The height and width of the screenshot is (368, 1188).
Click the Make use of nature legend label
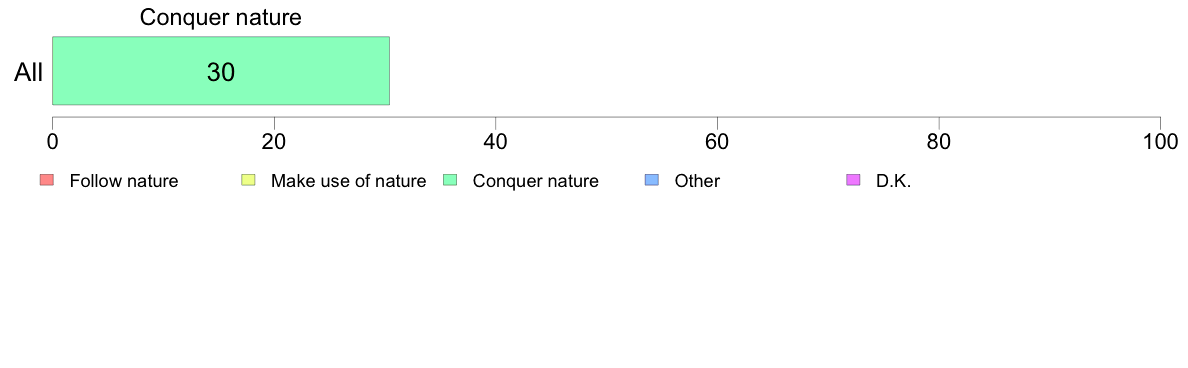[x=349, y=181]
